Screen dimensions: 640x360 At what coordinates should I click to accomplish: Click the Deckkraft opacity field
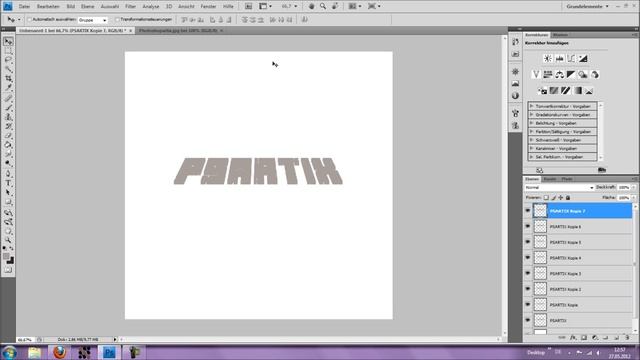click(x=623, y=187)
